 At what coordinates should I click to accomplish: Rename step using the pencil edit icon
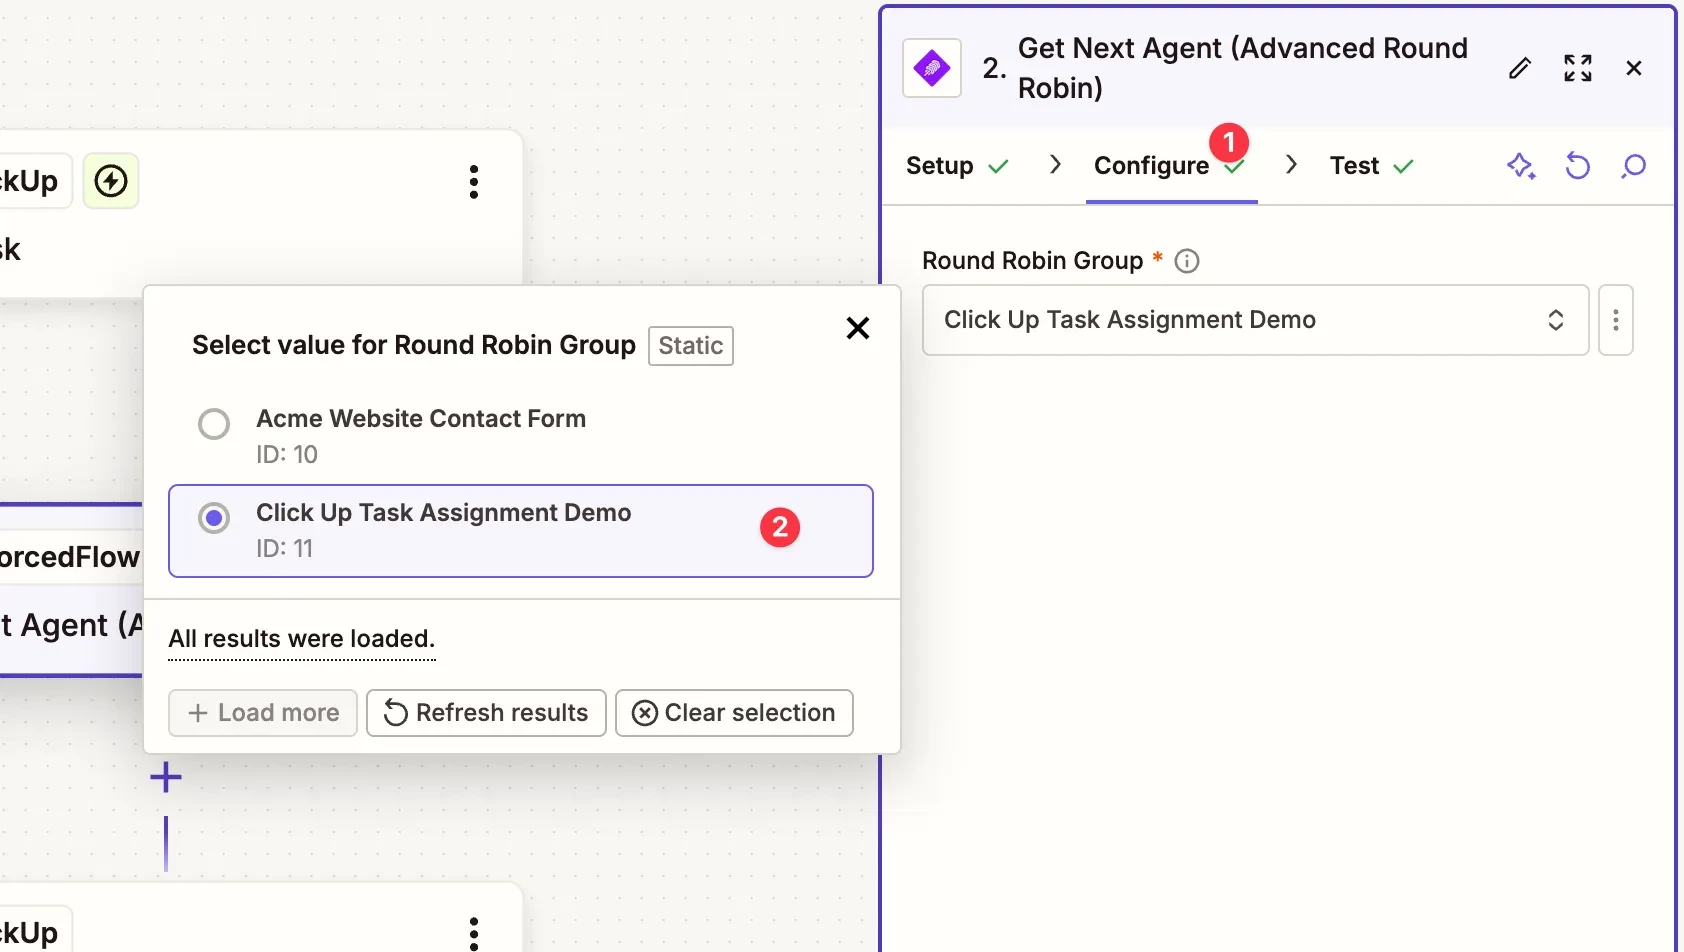pyautogui.click(x=1520, y=68)
